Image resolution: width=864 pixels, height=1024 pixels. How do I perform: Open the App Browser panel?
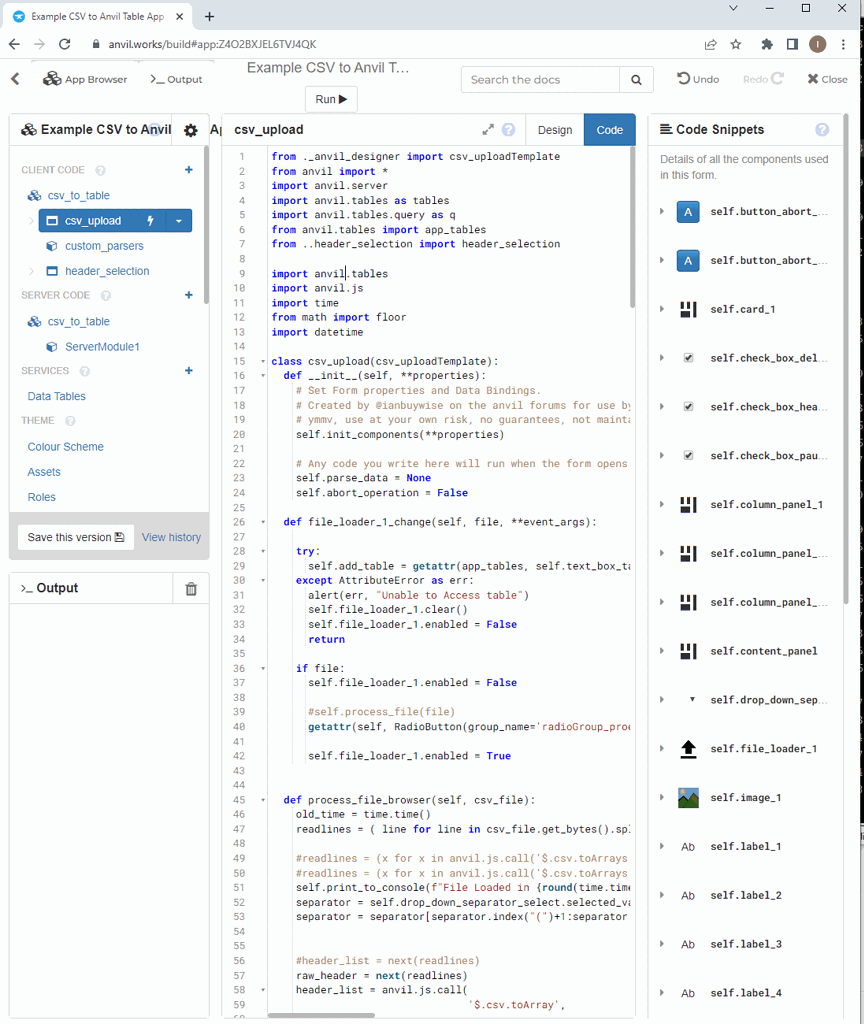[x=85, y=79]
